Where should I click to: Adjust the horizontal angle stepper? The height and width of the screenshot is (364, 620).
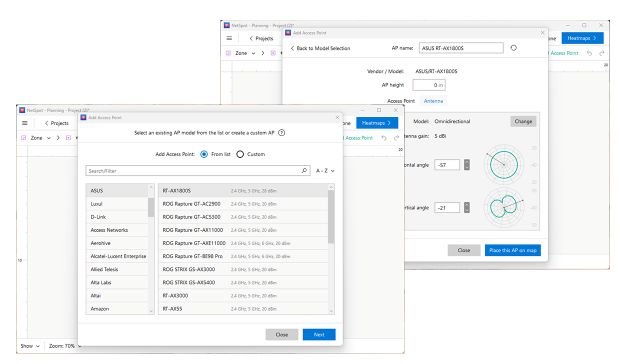pos(467,165)
